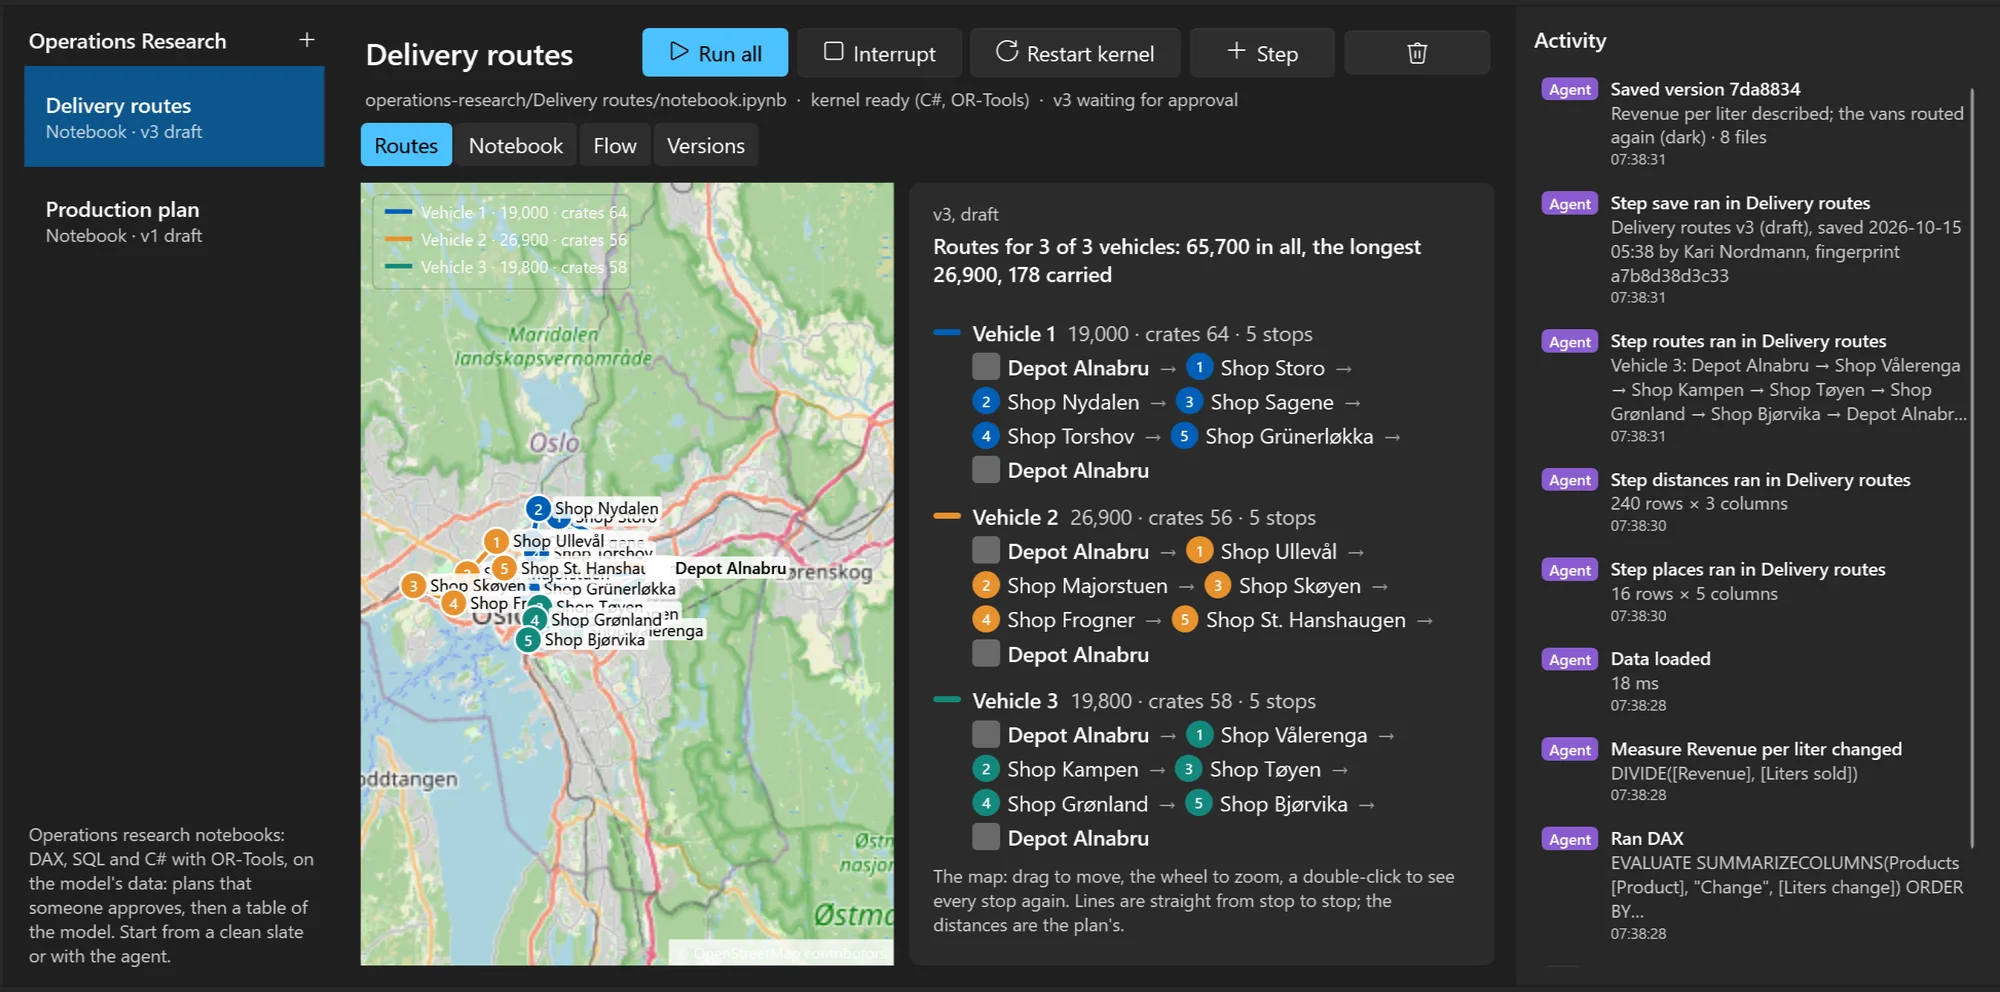
Task: Click Depot Alnabru label on map
Action: 730,568
